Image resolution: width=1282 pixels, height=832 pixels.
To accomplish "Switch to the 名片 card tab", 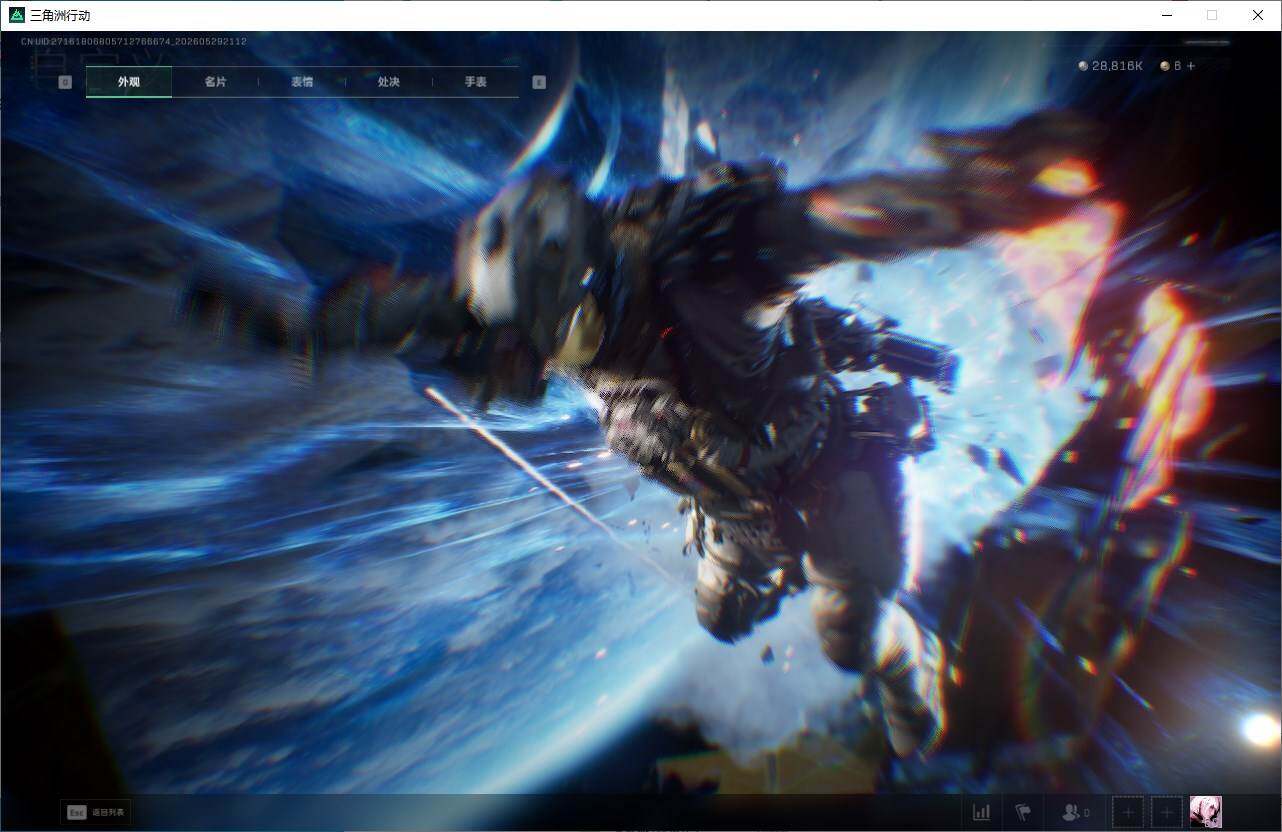I will pyautogui.click(x=215, y=82).
